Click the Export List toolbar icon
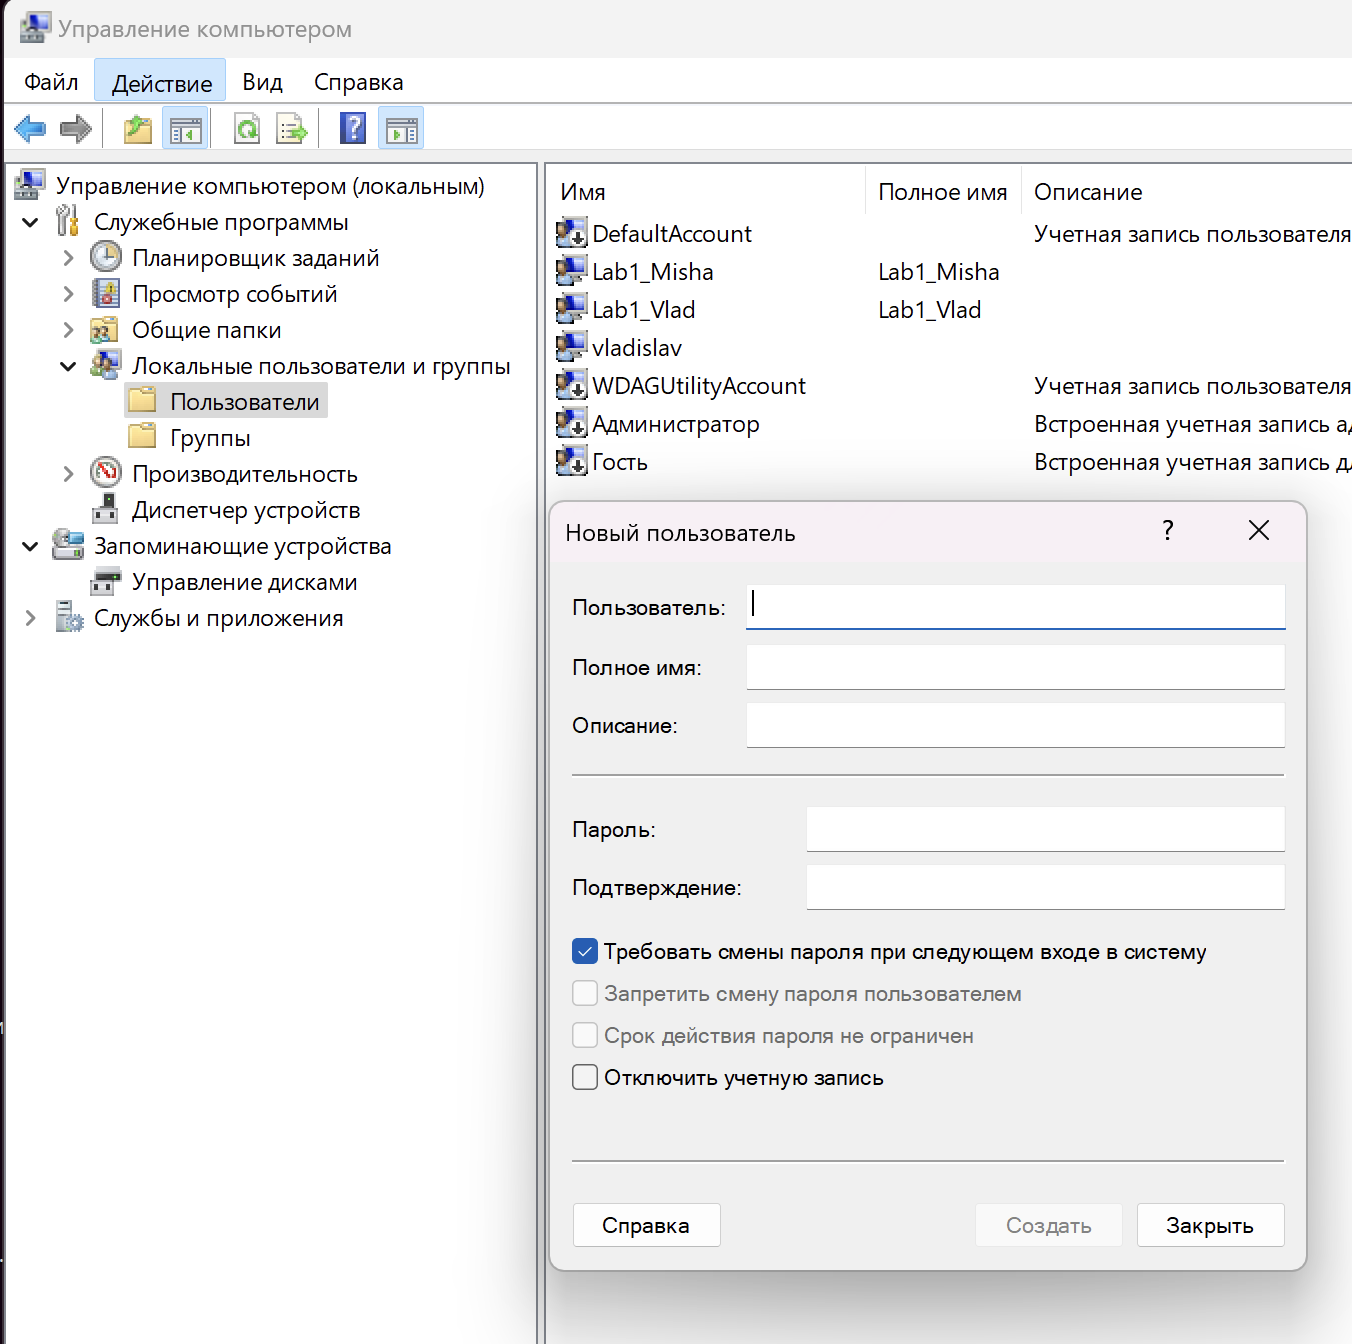 (x=292, y=129)
